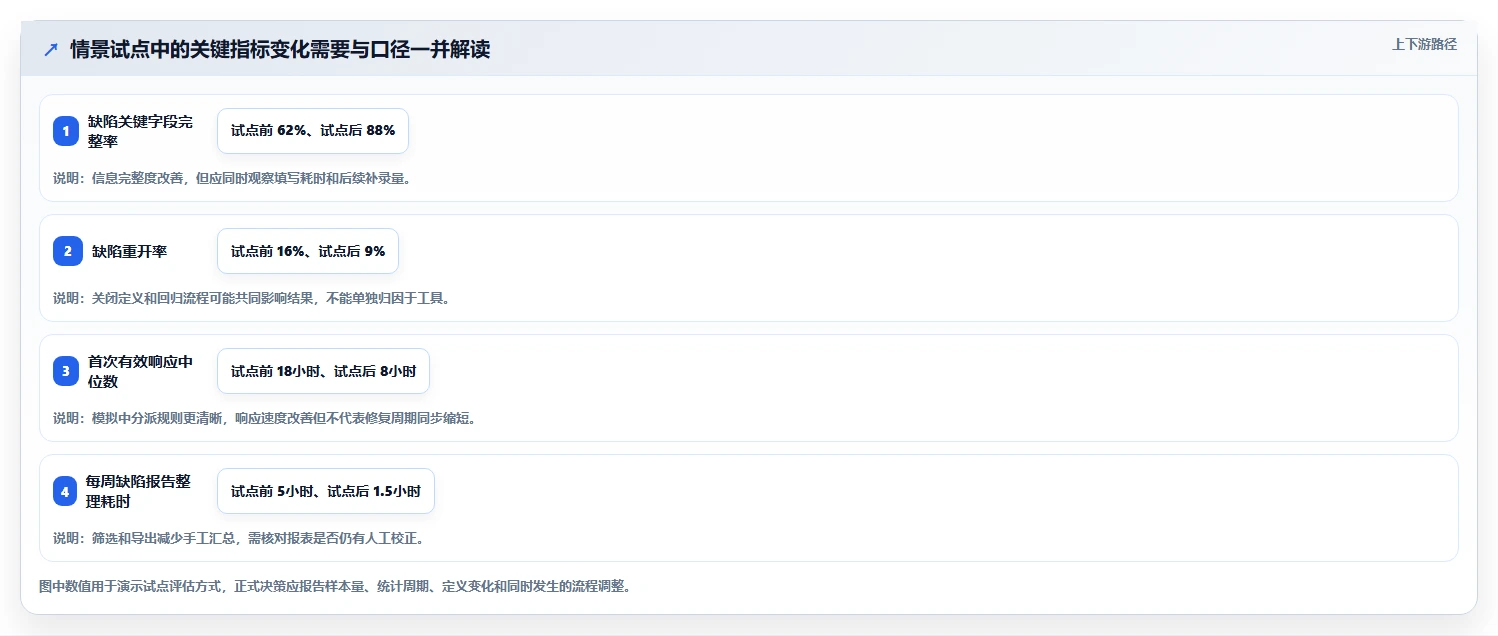The image size is (1498, 636).
Task: Click the footer disclaimer starting 图中数值用于演示
Action: (x=335, y=587)
